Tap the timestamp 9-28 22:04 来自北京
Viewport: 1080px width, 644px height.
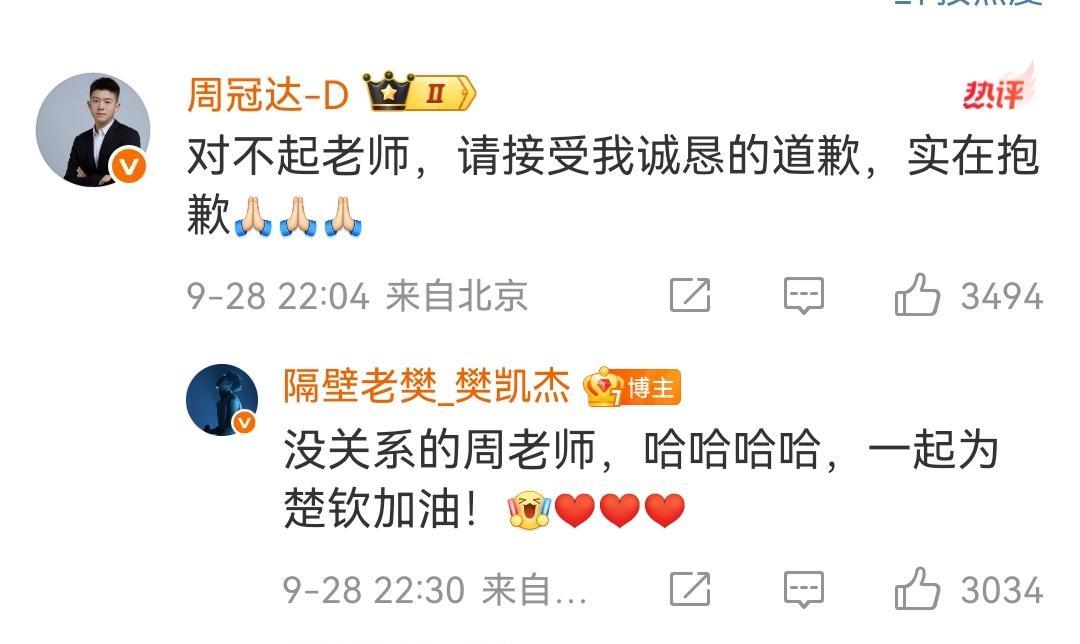pos(357,296)
